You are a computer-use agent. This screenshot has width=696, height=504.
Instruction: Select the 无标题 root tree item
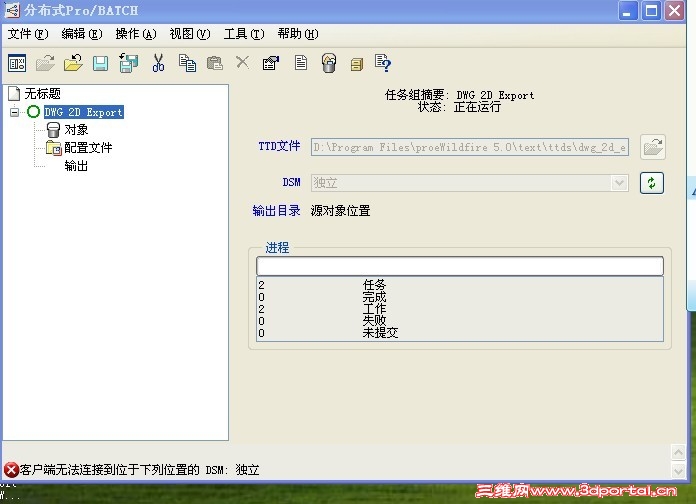point(43,94)
